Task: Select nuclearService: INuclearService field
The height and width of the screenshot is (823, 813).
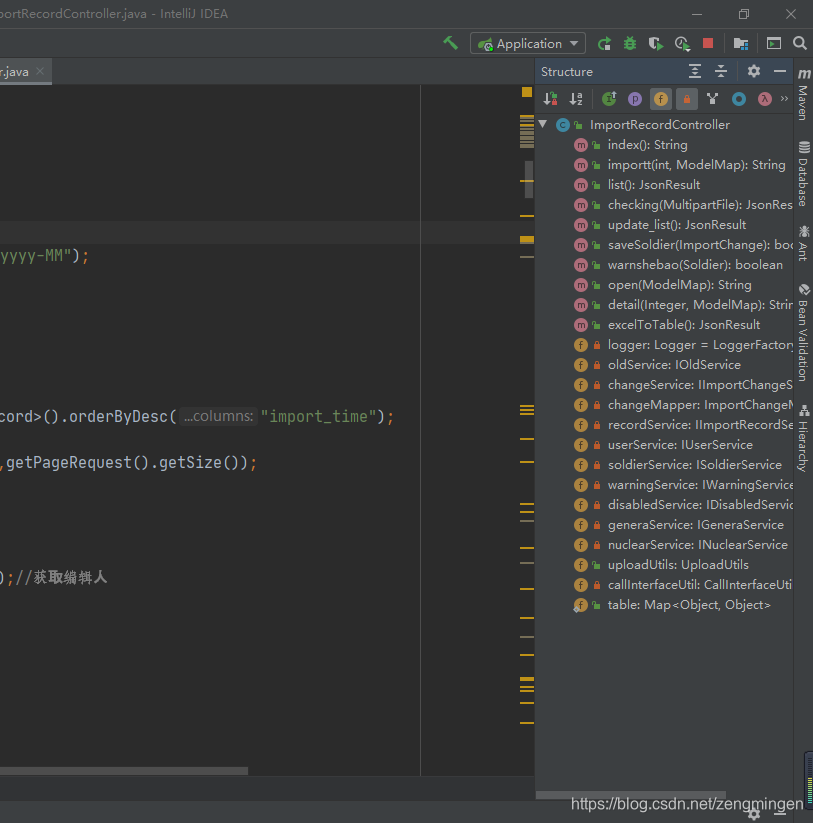Action: [698, 545]
